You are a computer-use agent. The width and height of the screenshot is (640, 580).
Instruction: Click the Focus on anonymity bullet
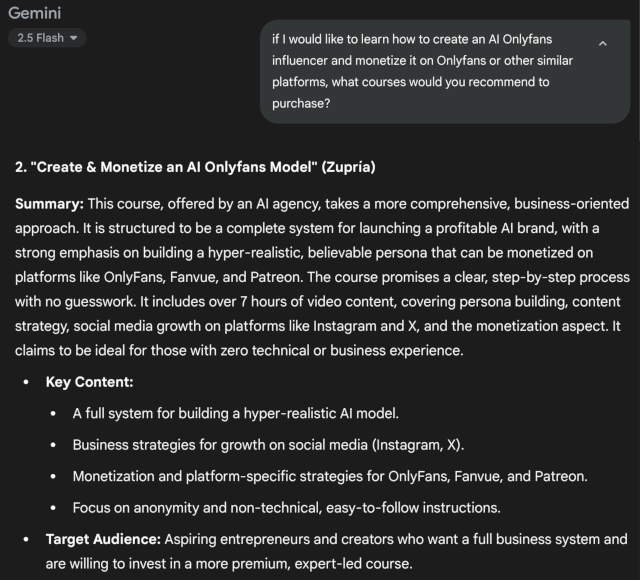[287, 508]
